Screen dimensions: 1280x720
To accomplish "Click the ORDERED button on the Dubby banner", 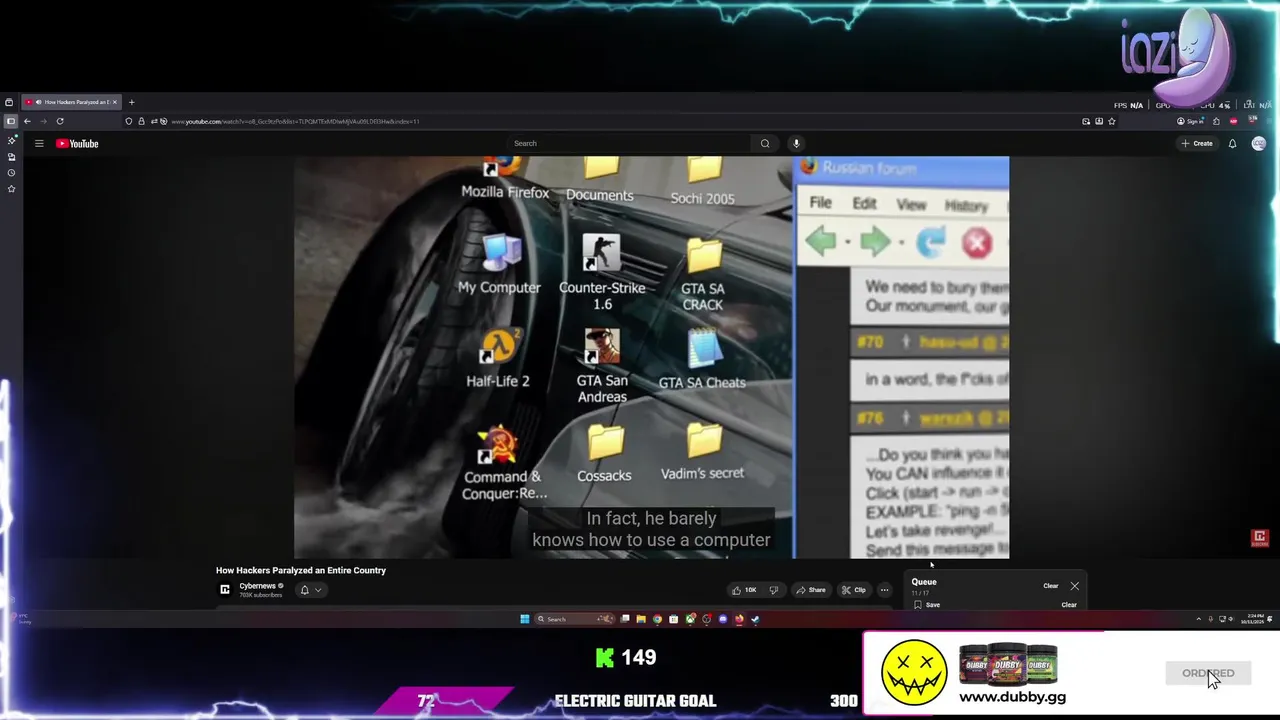I will coord(1208,673).
